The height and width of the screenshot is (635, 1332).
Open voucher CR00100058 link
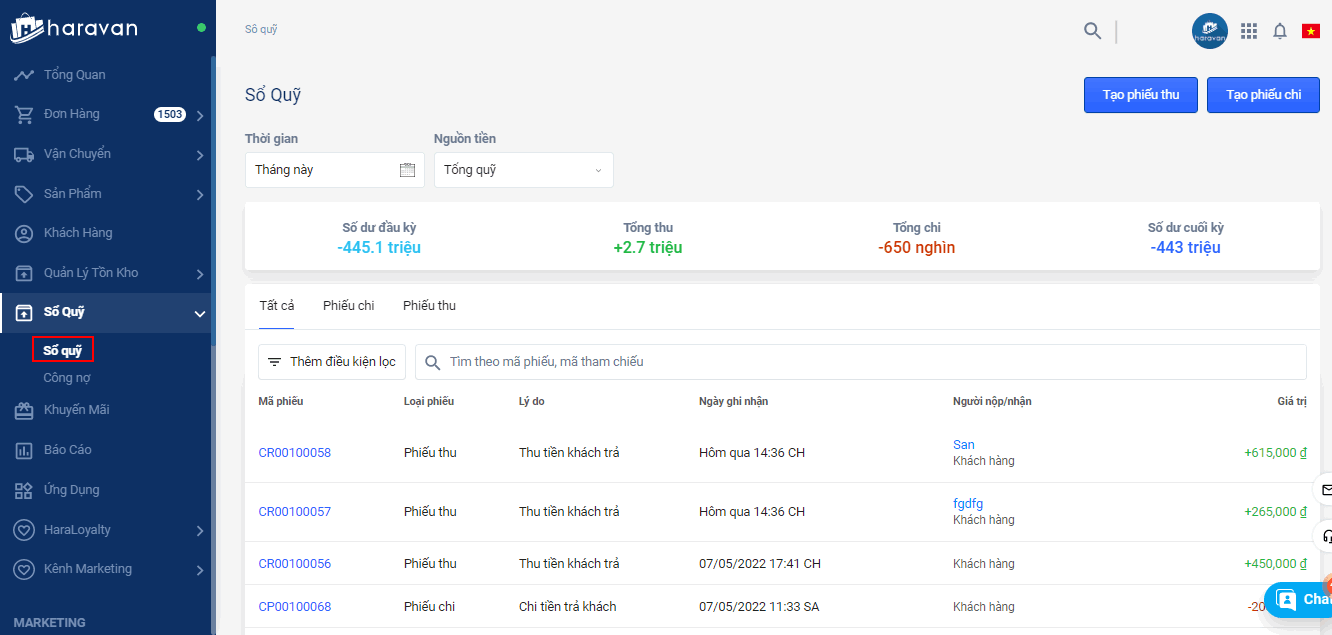294,453
